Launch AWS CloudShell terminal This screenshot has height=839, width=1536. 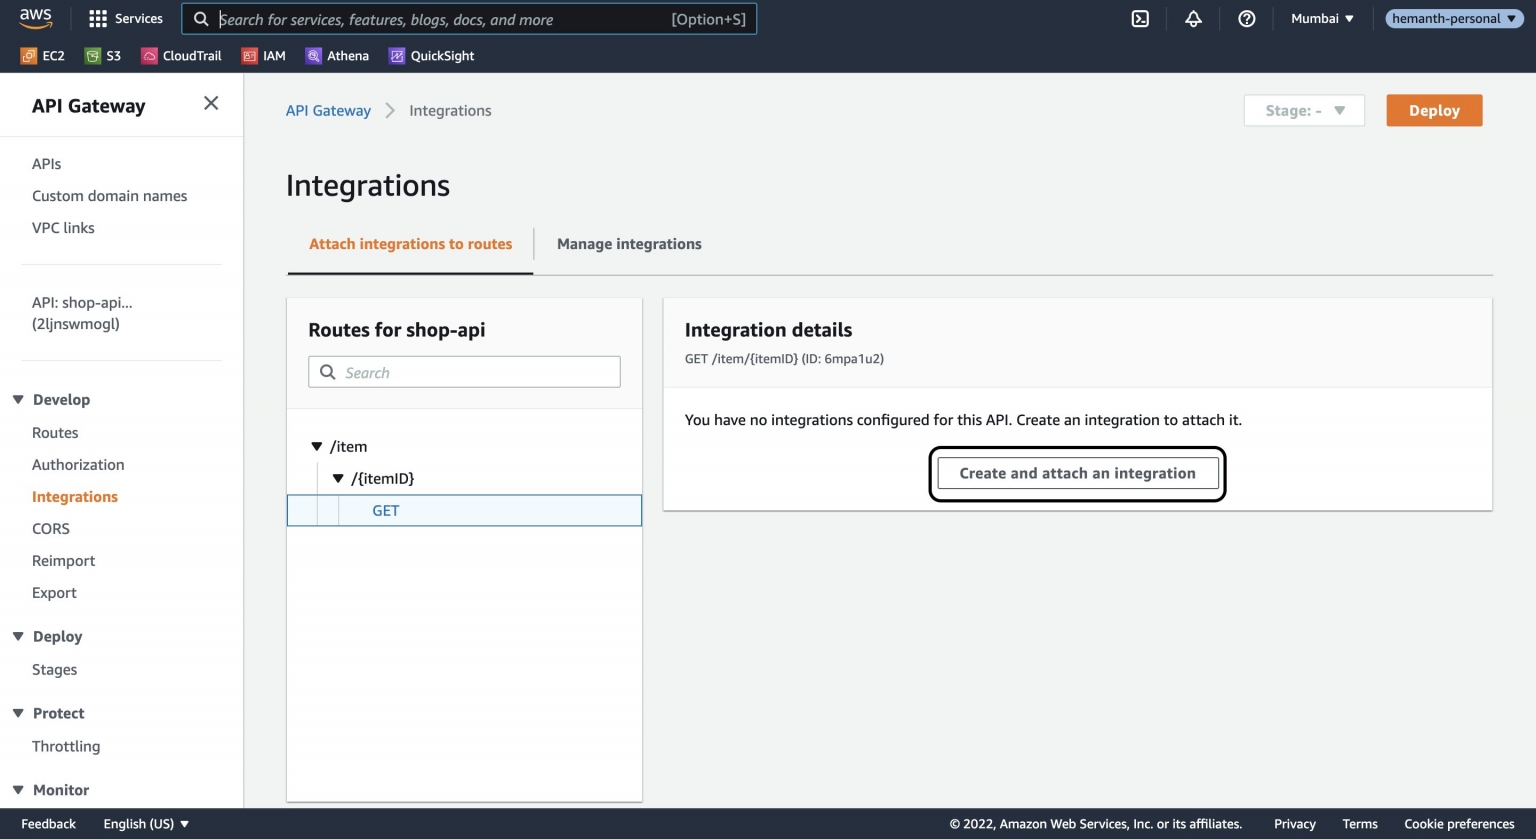pyautogui.click(x=1139, y=18)
